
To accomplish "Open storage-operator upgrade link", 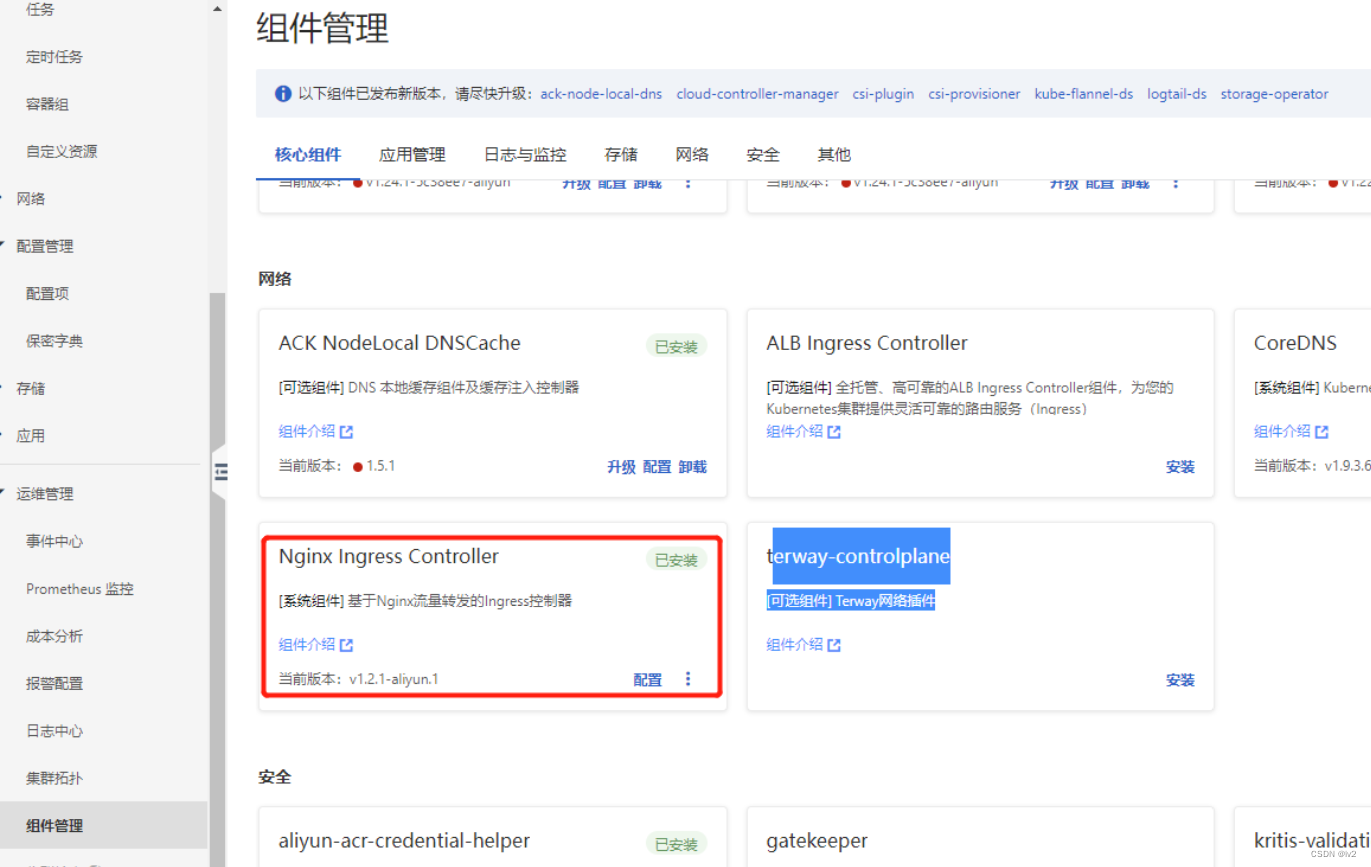I will coord(1274,94).
